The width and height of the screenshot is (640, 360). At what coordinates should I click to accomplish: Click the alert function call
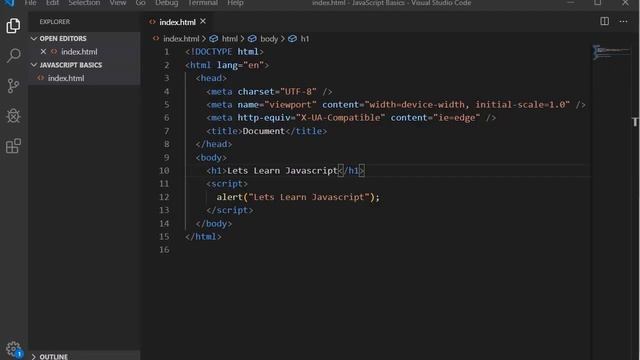pyautogui.click(x=298, y=197)
